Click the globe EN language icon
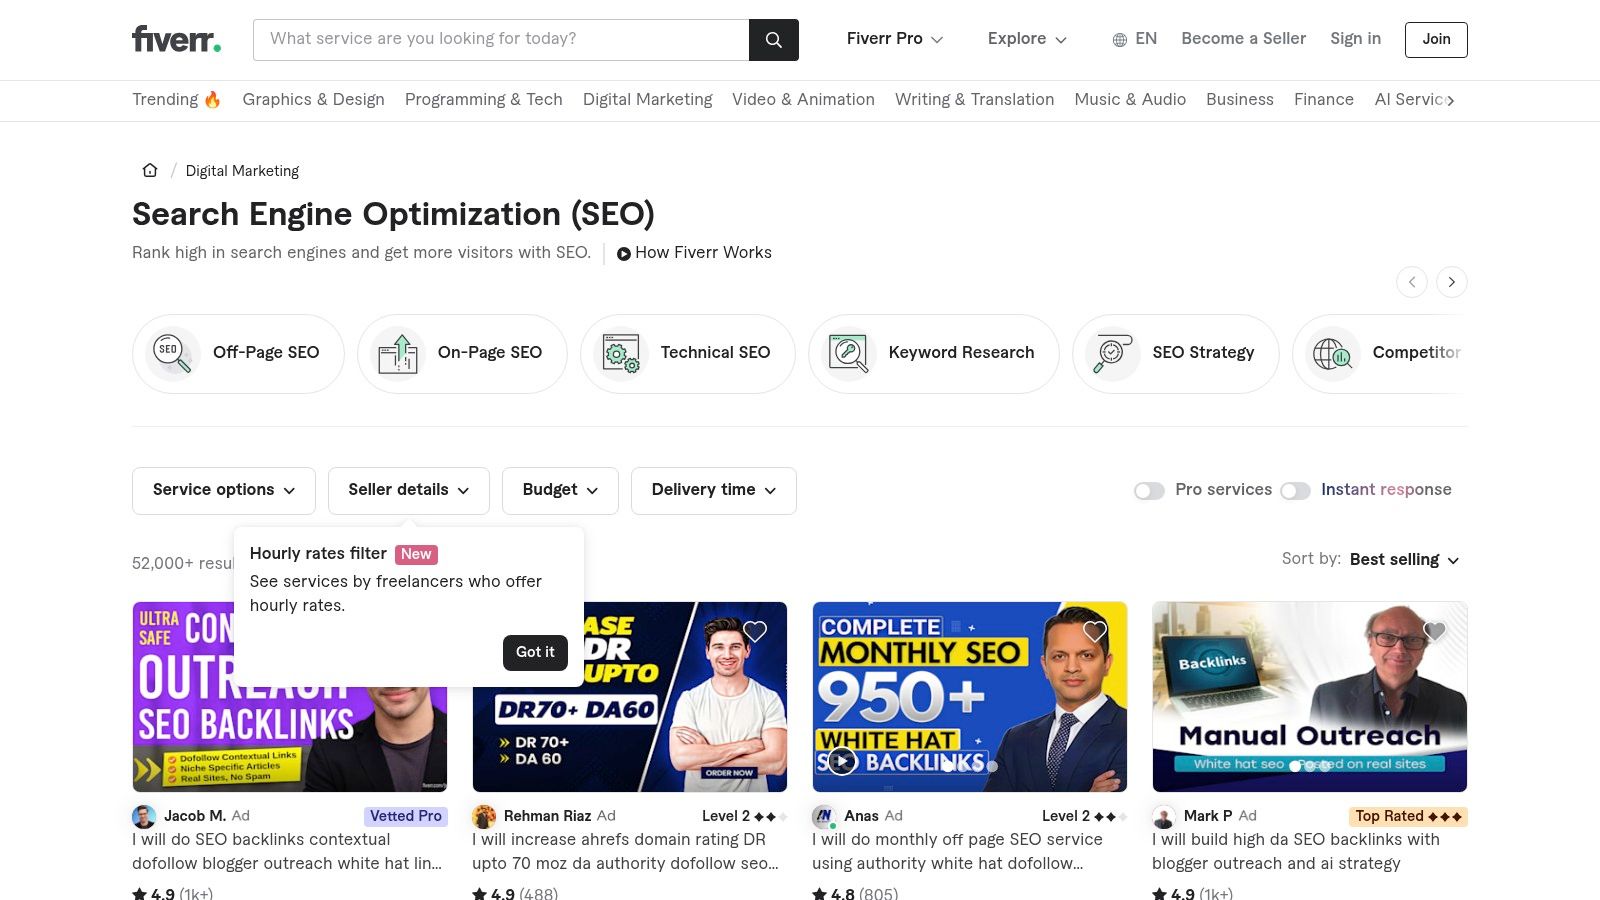Image resolution: width=1600 pixels, height=900 pixels. click(1117, 39)
